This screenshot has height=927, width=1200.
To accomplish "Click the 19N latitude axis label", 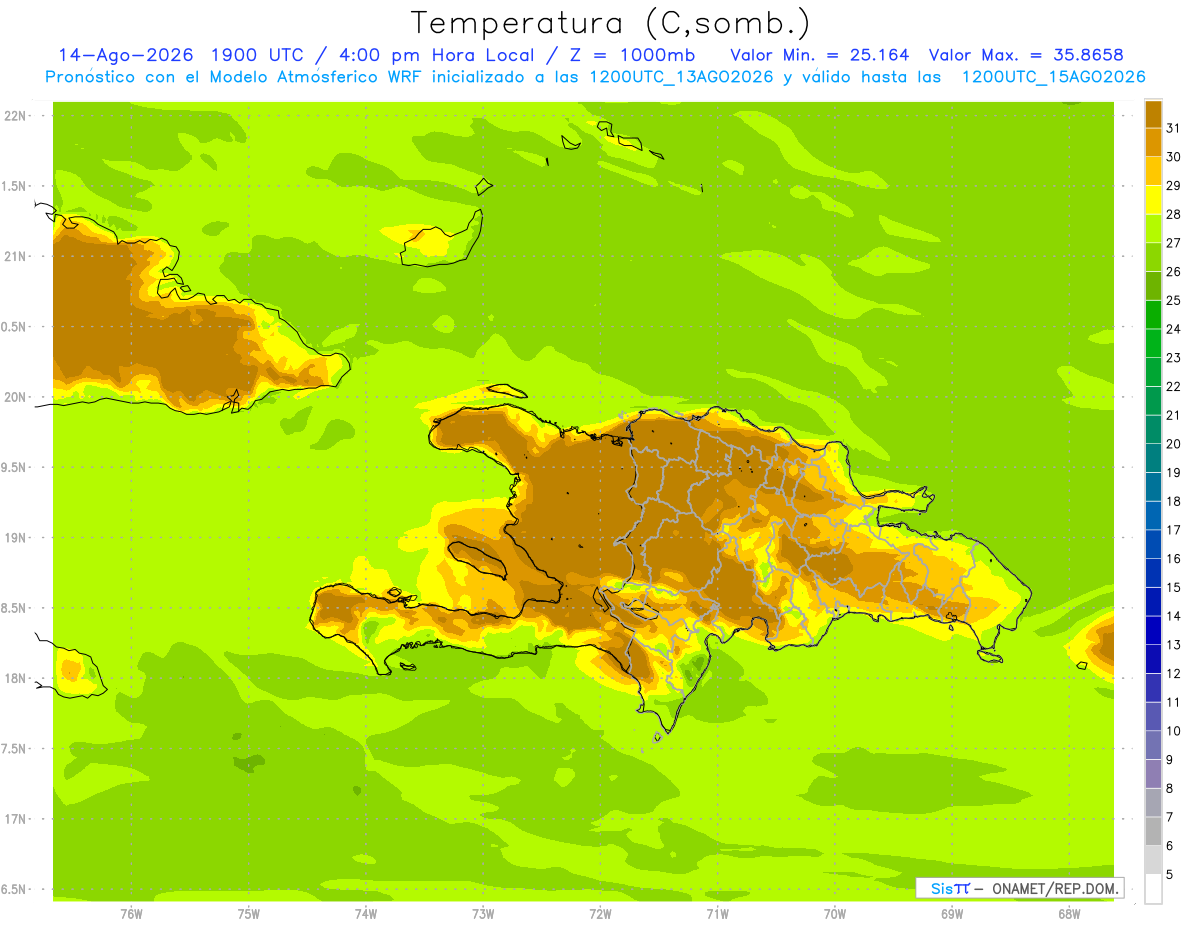I will (15, 538).
